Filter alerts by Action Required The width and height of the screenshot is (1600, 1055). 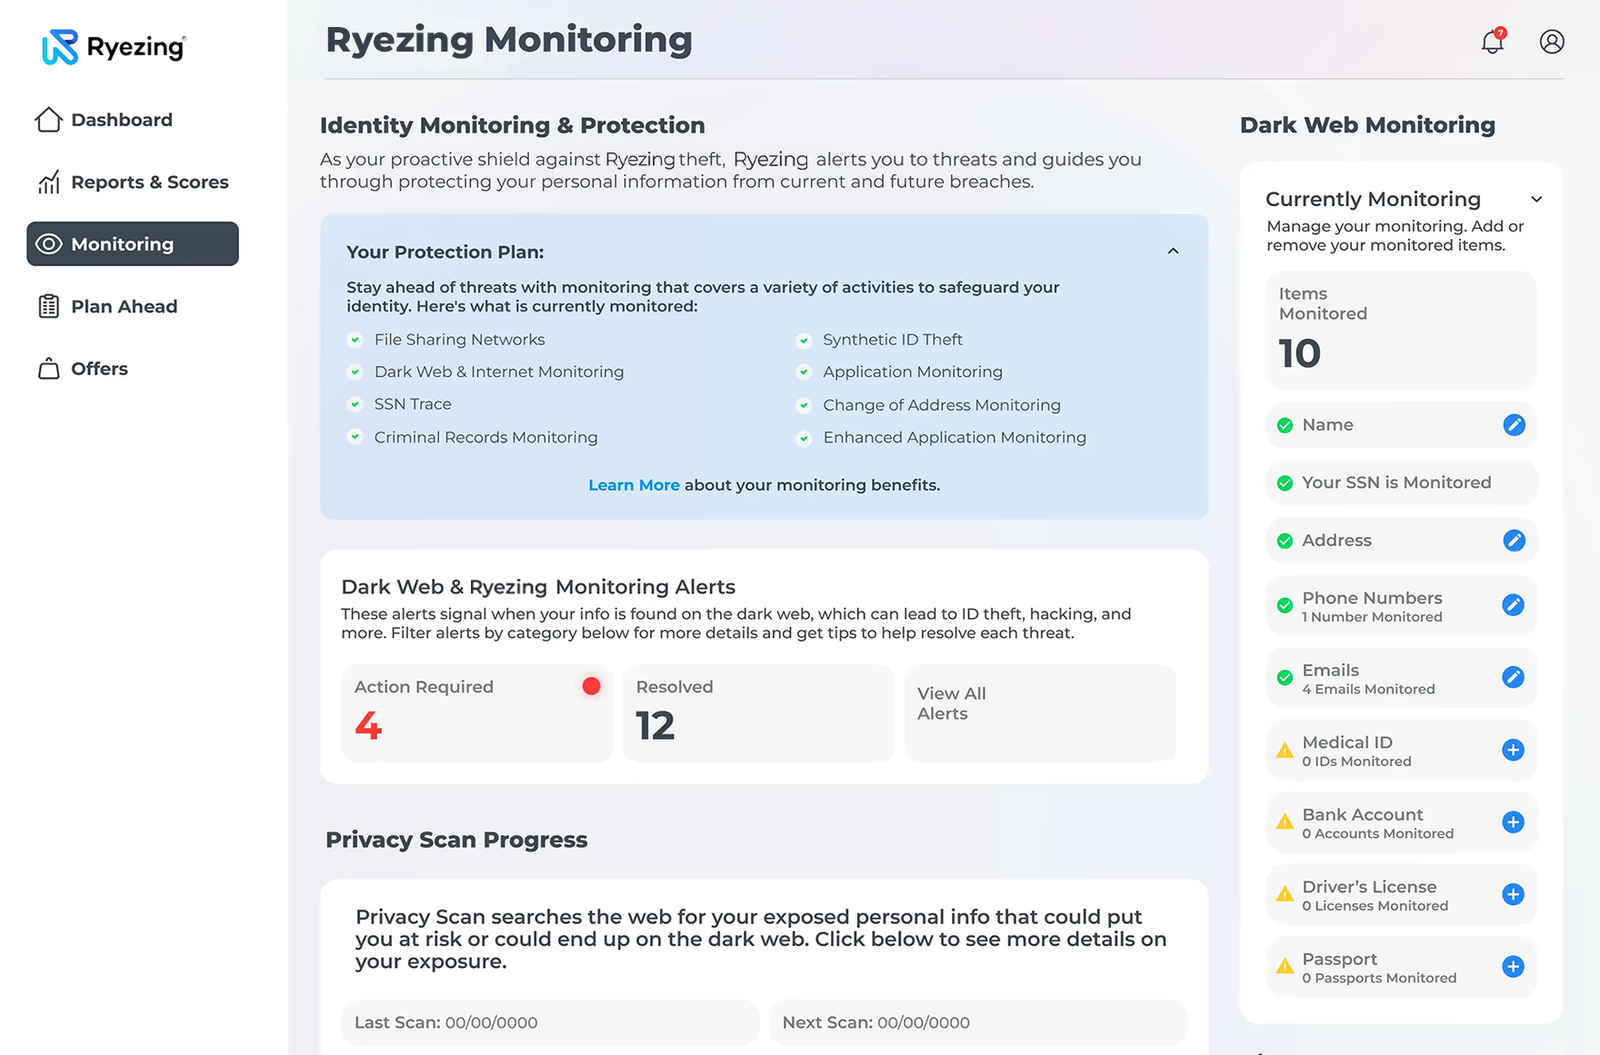point(476,712)
